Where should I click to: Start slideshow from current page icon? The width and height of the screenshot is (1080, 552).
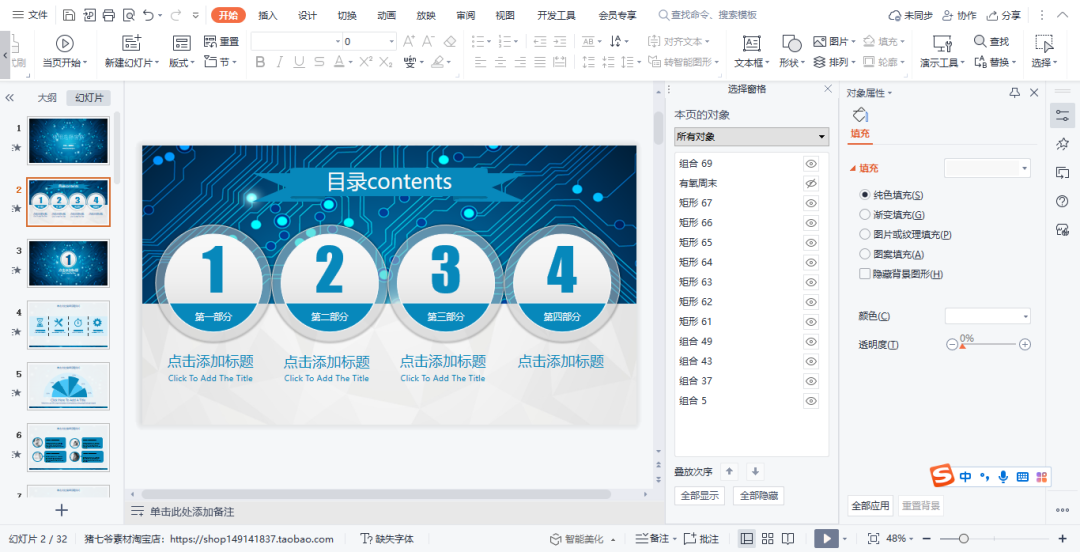click(x=65, y=43)
